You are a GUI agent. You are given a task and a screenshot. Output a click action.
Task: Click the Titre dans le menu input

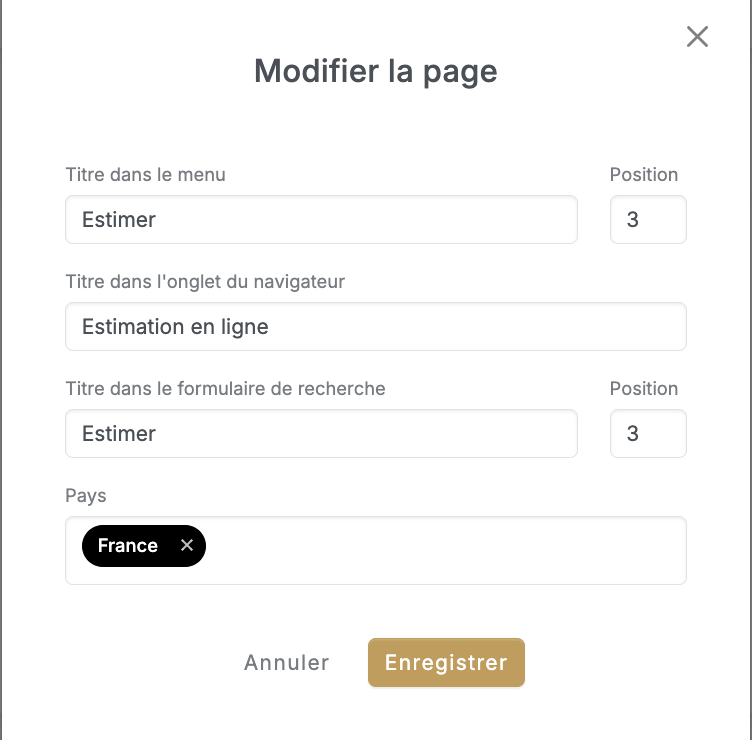(321, 220)
